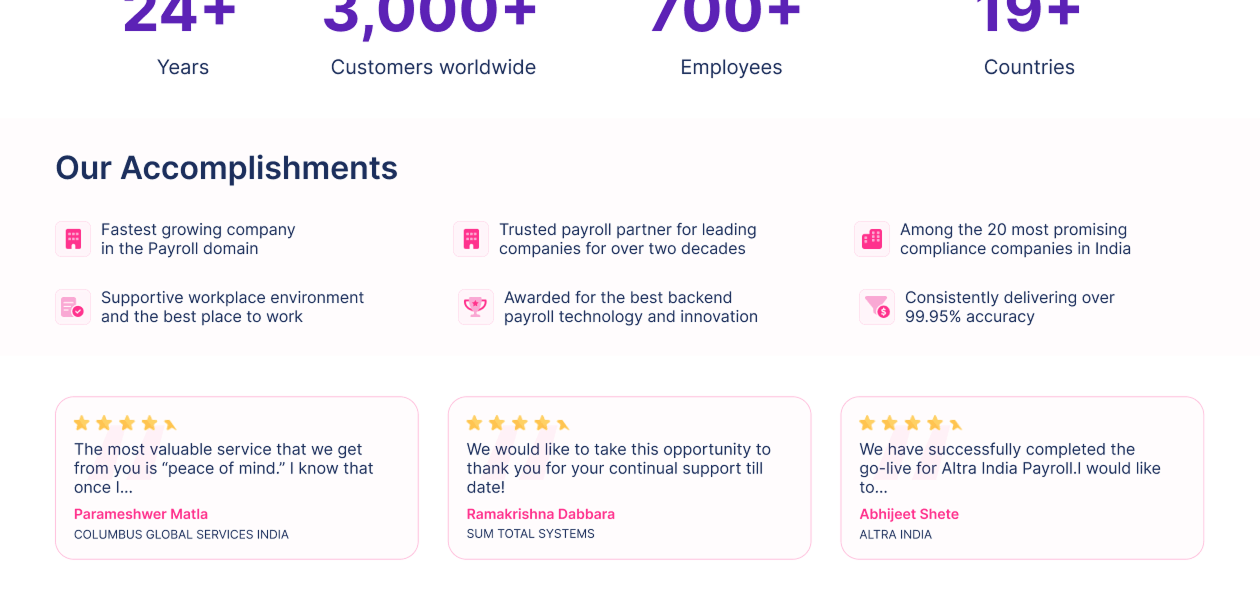Click the "continual support" testimonial text
The image size is (1260, 600).
pyautogui.click(x=618, y=468)
